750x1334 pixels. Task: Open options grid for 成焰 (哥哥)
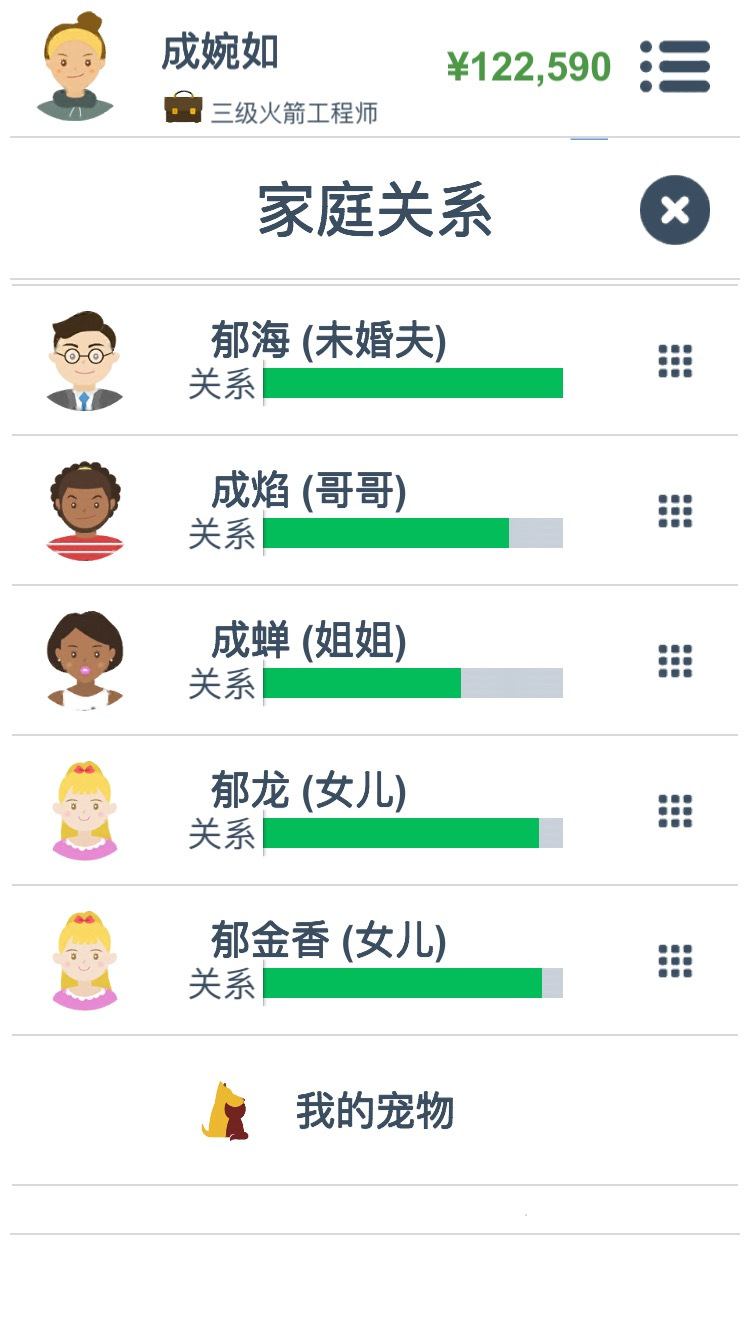[675, 510]
